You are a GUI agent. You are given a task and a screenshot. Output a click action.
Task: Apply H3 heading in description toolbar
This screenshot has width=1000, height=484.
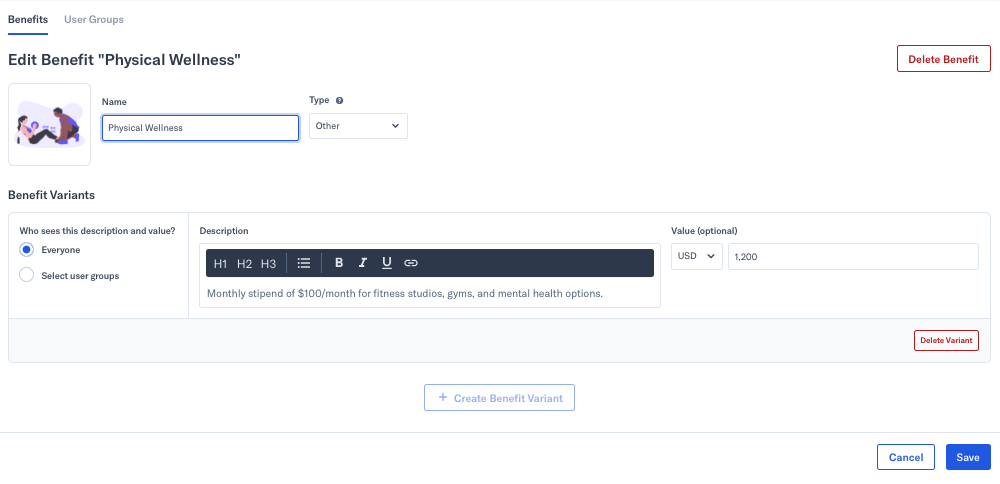pyautogui.click(x=268, y=263)
